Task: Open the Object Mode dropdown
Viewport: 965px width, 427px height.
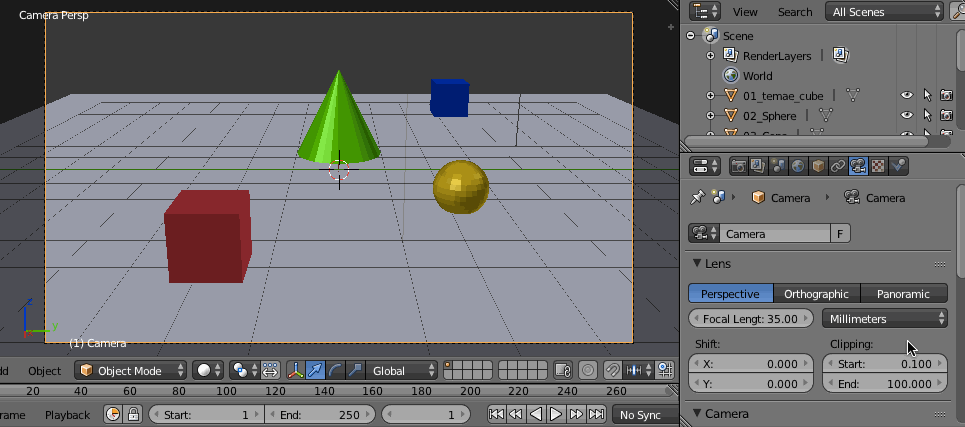Action: [x=130, y=370]
